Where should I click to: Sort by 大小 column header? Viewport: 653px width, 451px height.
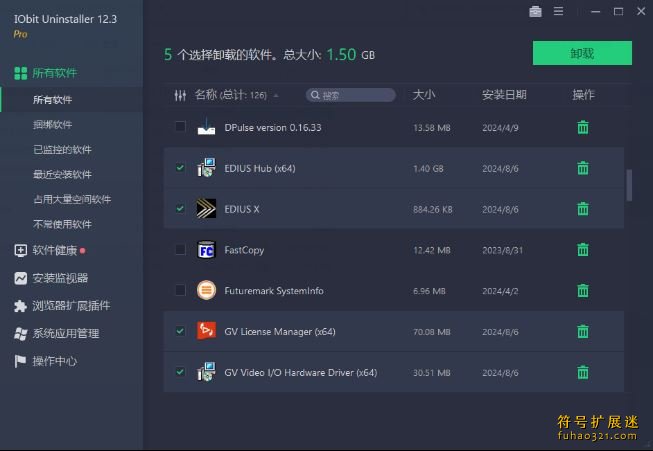[424, 95]
